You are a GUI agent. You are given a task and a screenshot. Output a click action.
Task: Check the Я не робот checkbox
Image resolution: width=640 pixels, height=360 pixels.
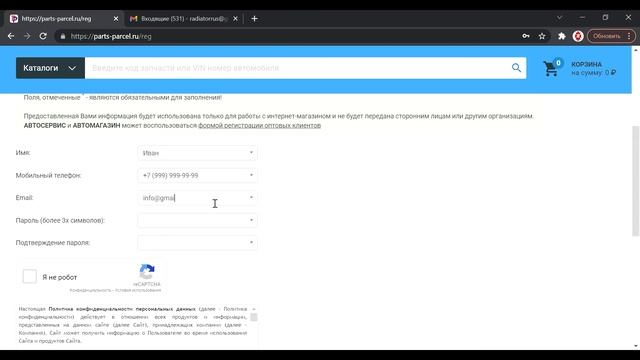pos(29,276)
